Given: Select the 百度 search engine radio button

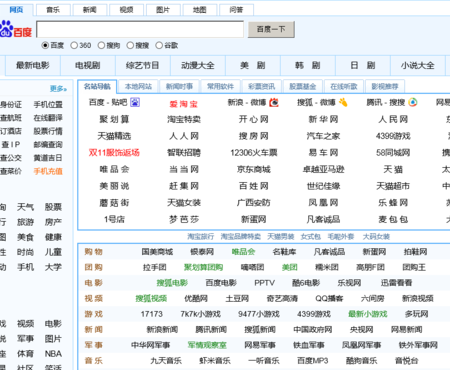Looking at the screenshot, I should 45,45.
